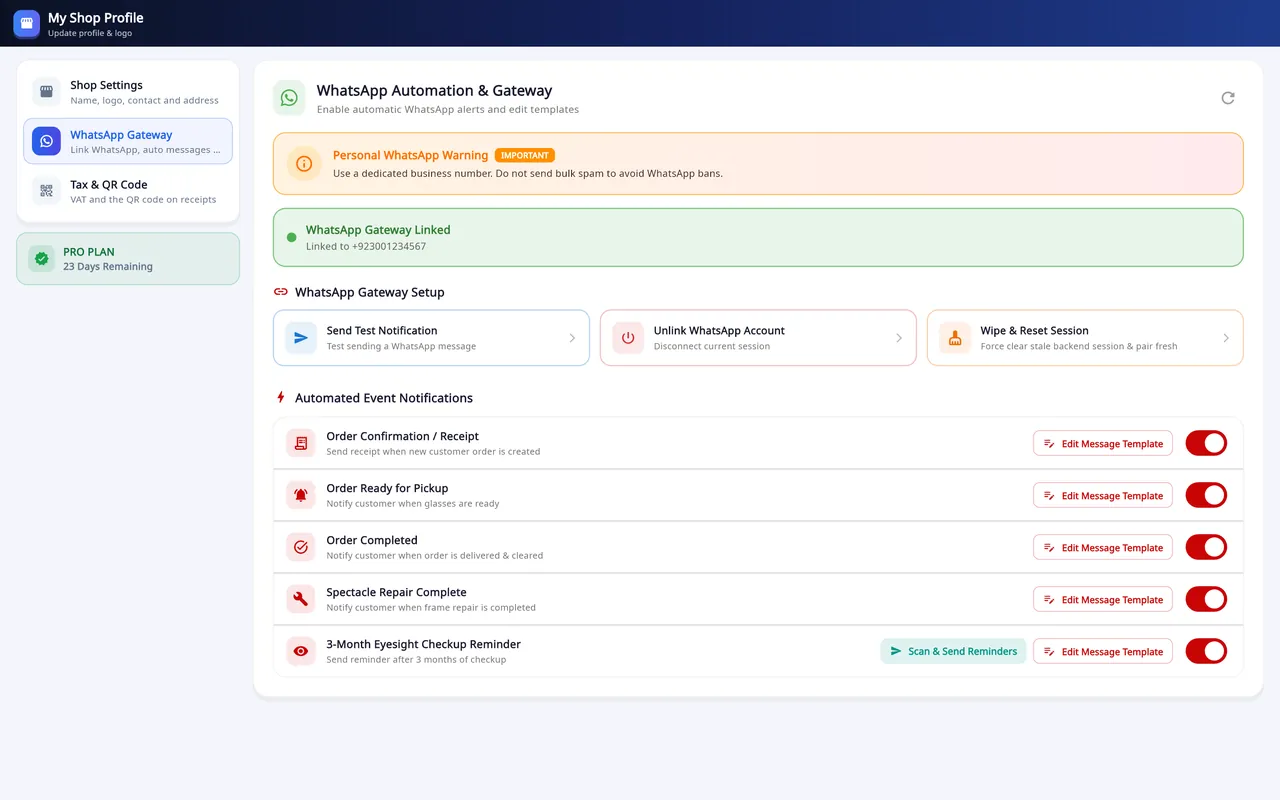Turn off Order Ready for Pickup toggle
This screenshot has height=800, width=1280.
pyautogui.click(x=1206, y=495)
